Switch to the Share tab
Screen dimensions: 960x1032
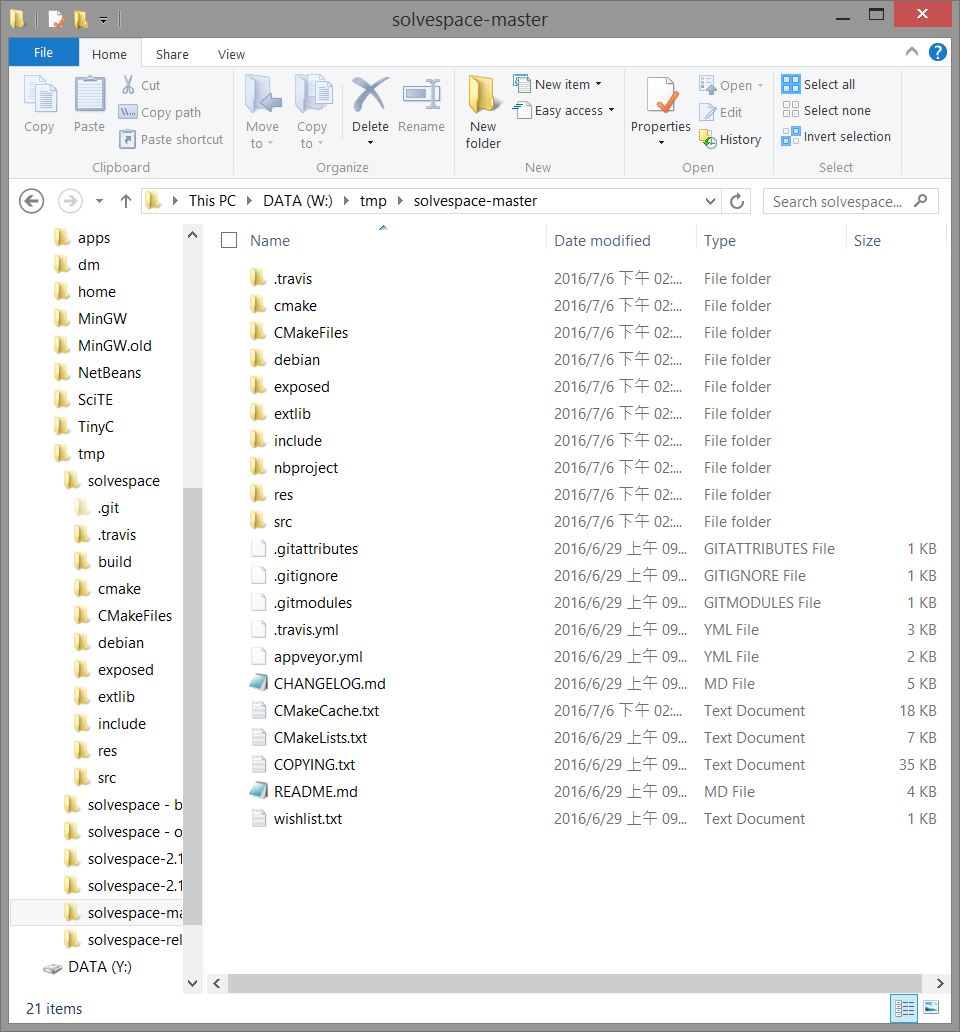(172, 54)
